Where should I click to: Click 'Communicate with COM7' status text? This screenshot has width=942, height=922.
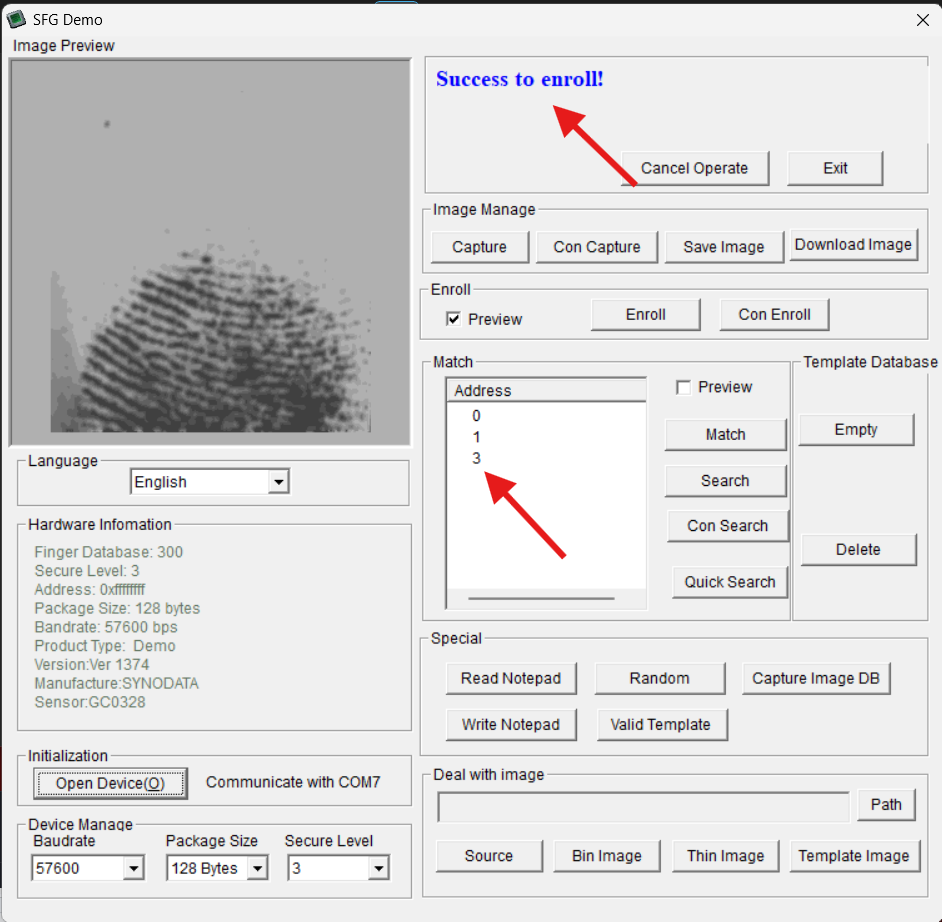tap(293, 782)
